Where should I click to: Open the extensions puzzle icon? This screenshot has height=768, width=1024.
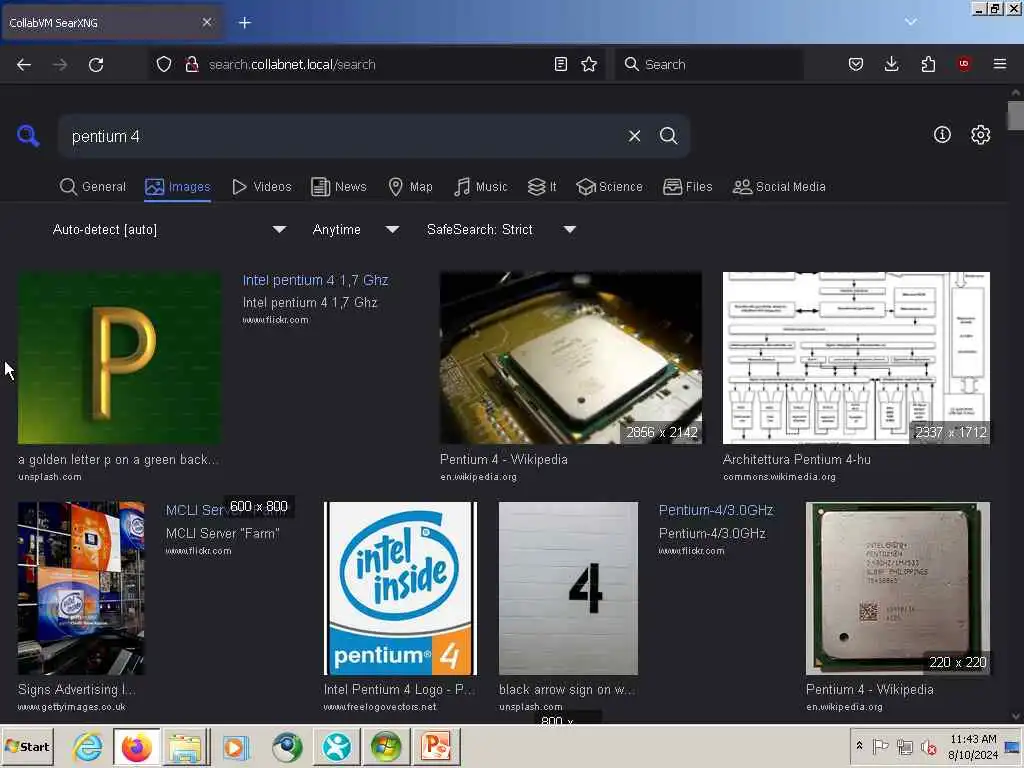pos(928,64)
